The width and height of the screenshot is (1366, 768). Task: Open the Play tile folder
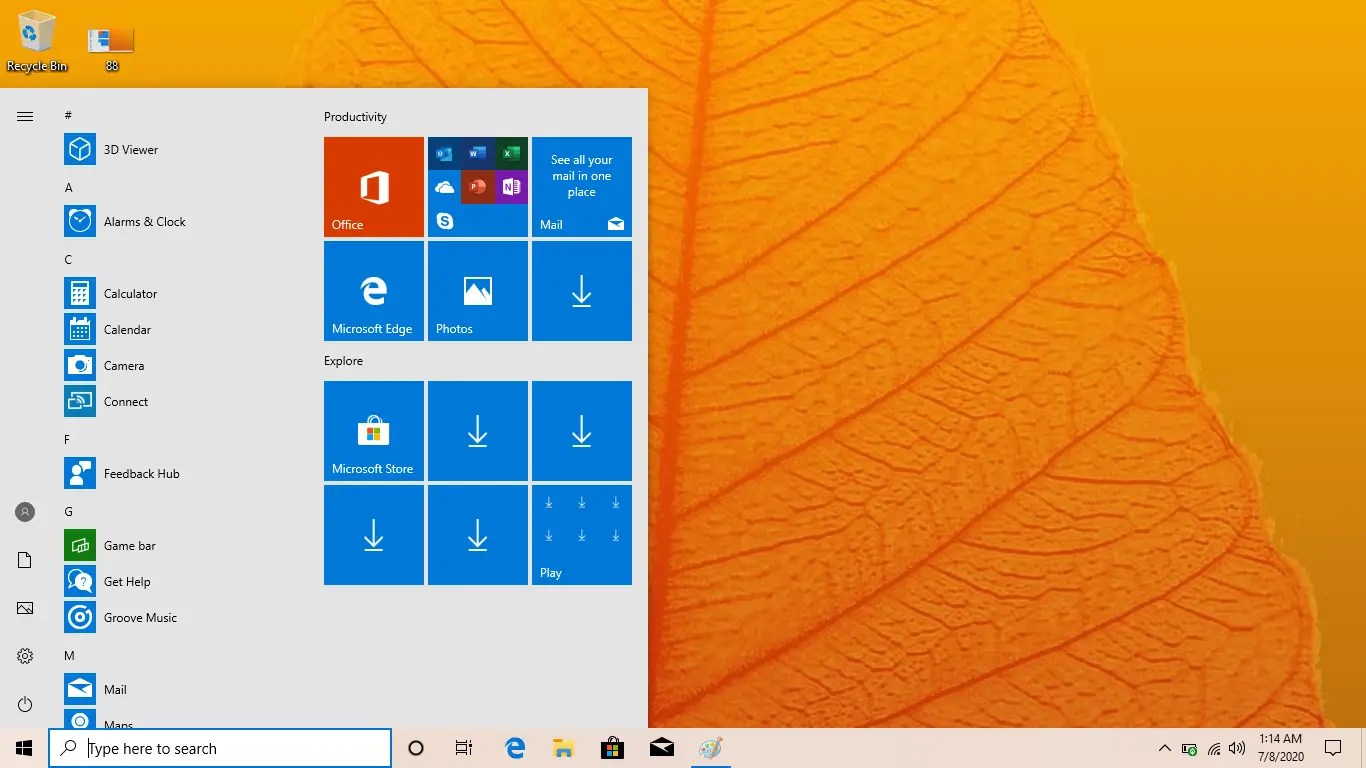[x=582, y=535]
